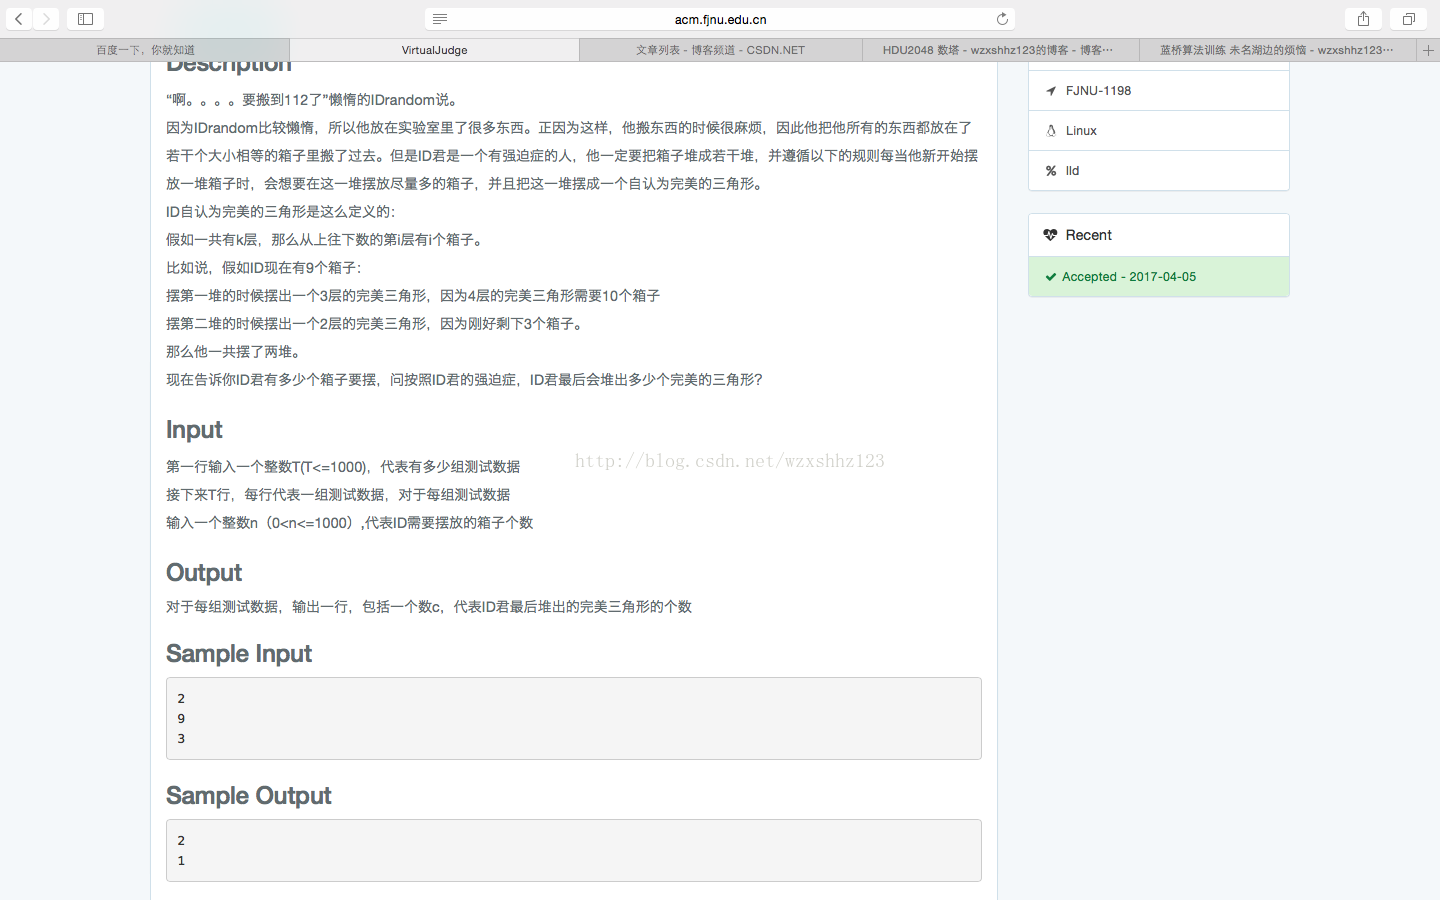1440x900 pixels.
Task: Click inside the Sample Input code box
Action: [x=574, y=718]
